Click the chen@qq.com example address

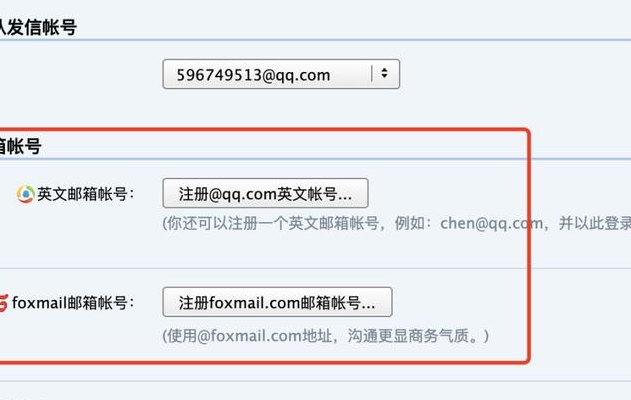click(491, 223)
